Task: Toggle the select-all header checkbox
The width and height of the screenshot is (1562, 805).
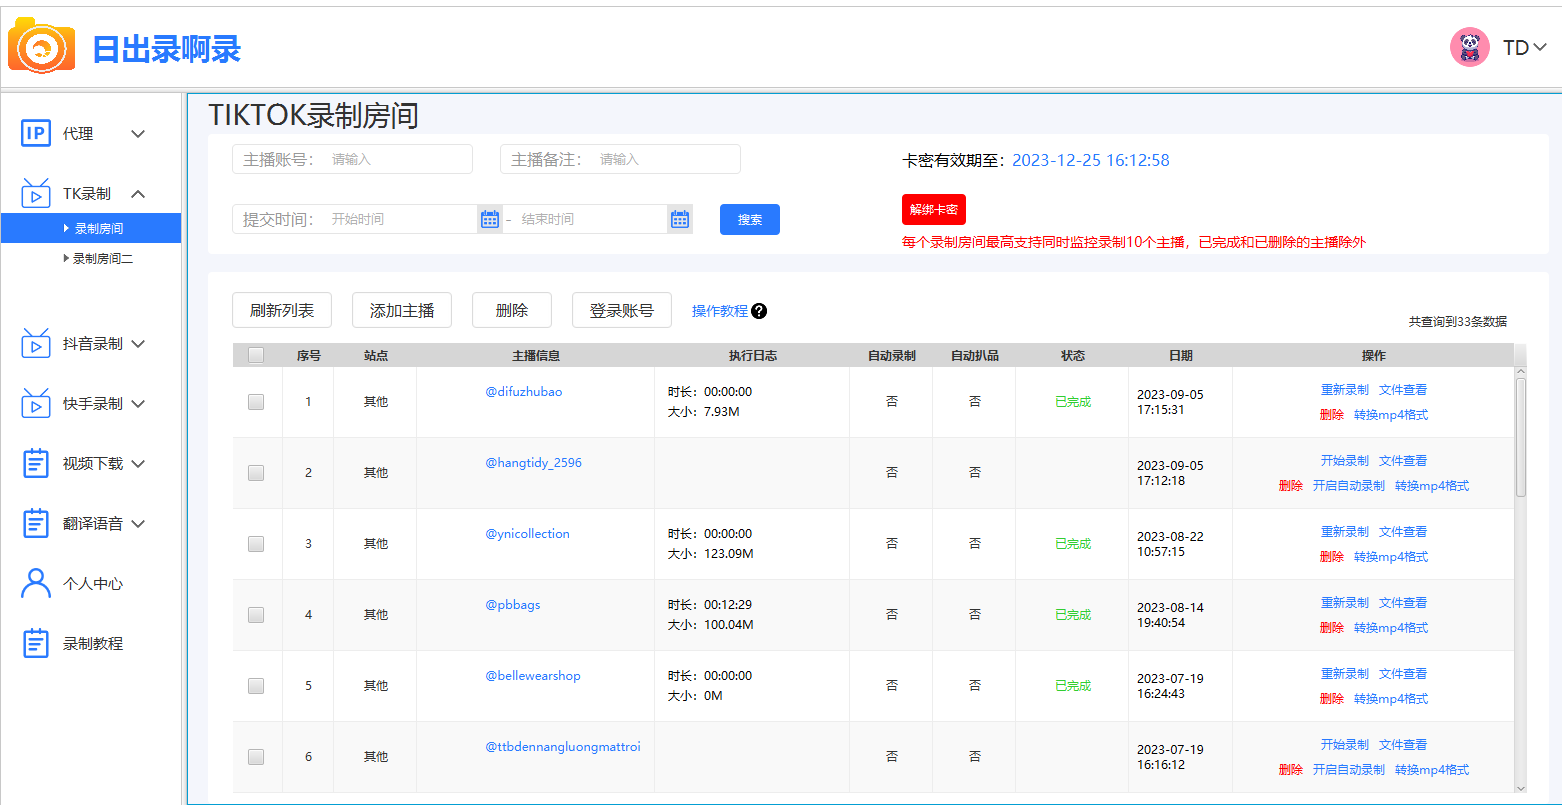Action: [x=256, y=355]
